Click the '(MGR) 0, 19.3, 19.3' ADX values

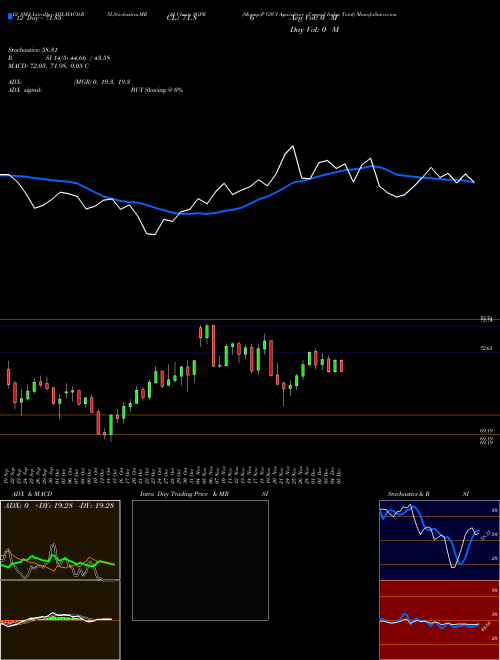click(102, 82)
